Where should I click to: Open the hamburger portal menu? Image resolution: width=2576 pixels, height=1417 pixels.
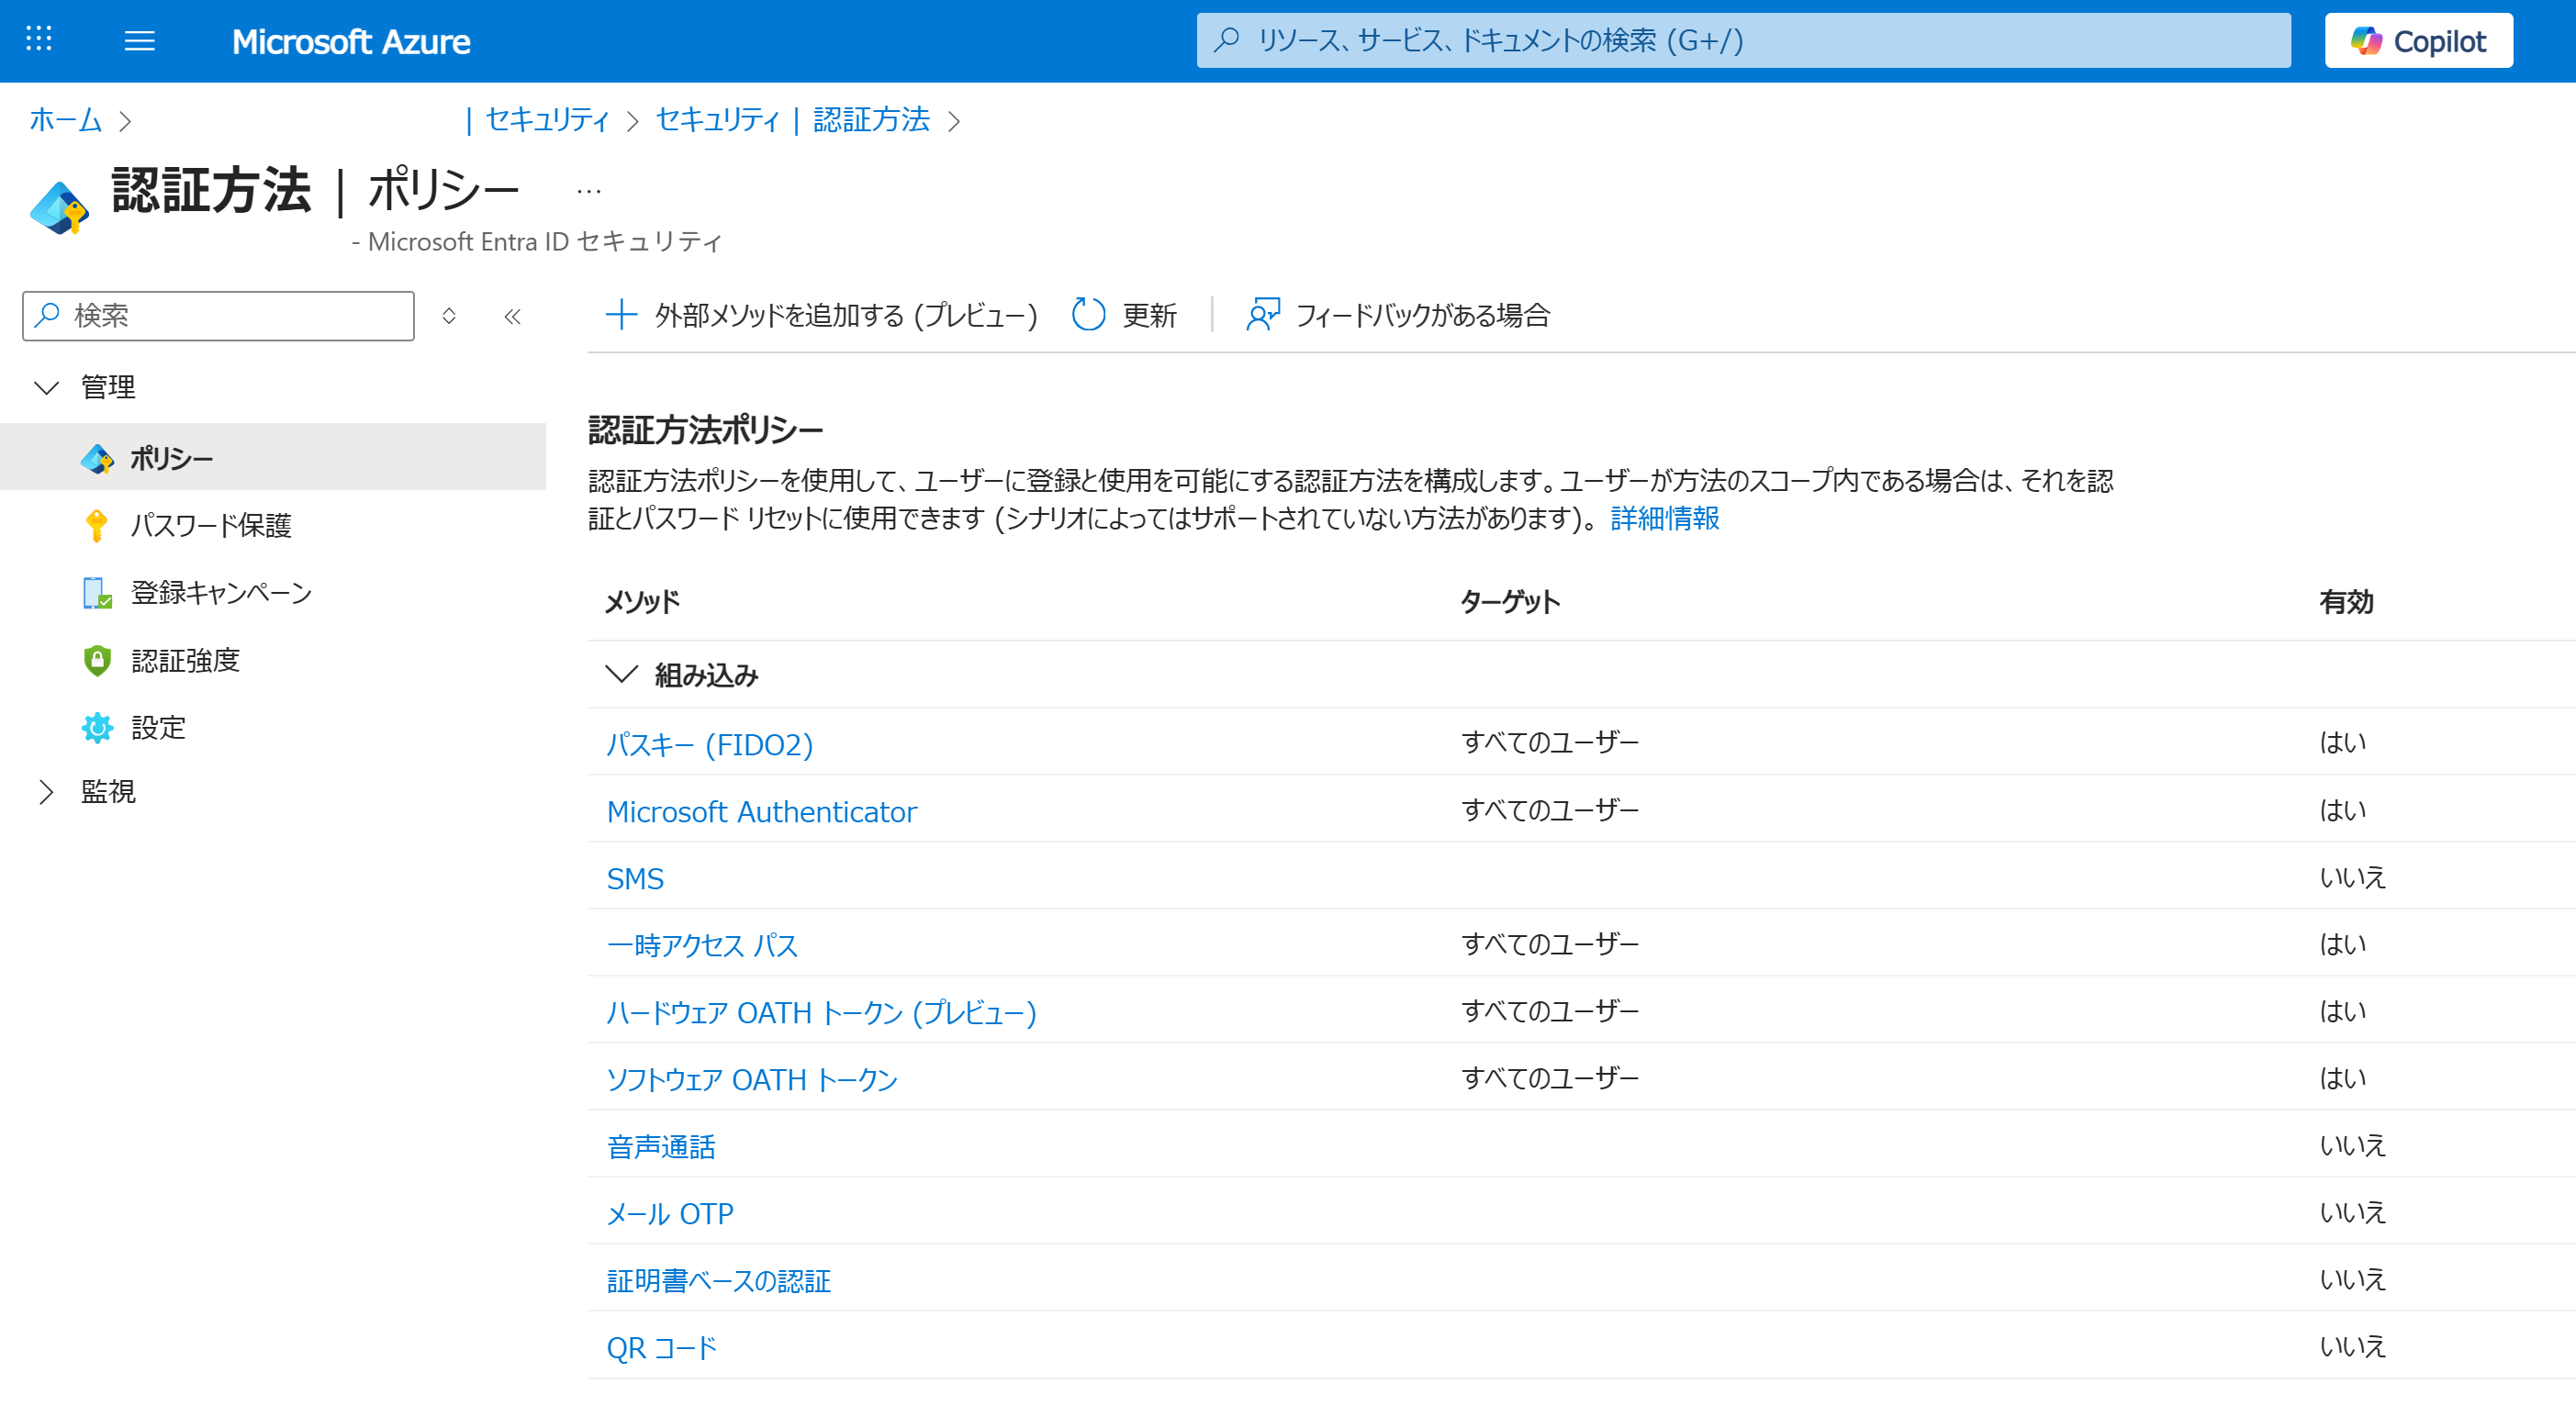pyautogui.click(x=139, y=41)
